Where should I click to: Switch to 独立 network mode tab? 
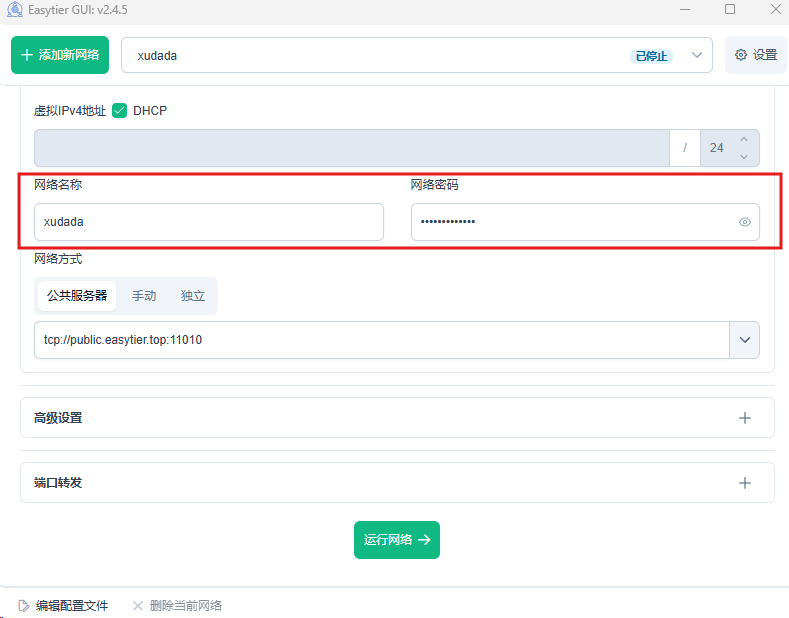[193, 296]
